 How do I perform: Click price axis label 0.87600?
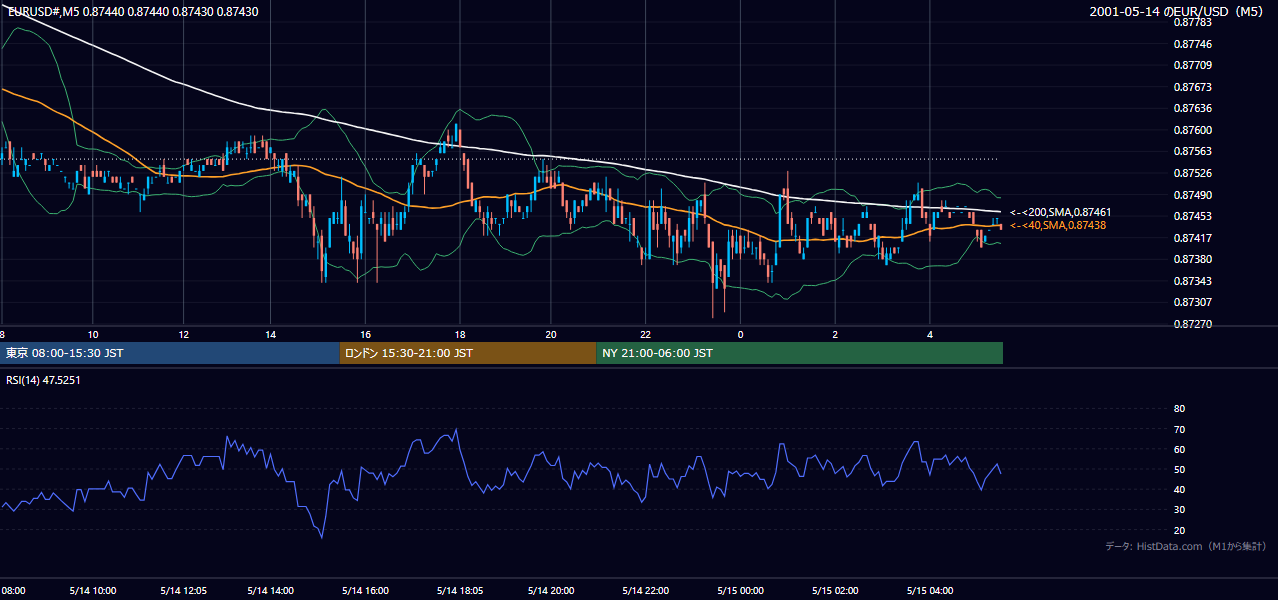pos(1192,130)
